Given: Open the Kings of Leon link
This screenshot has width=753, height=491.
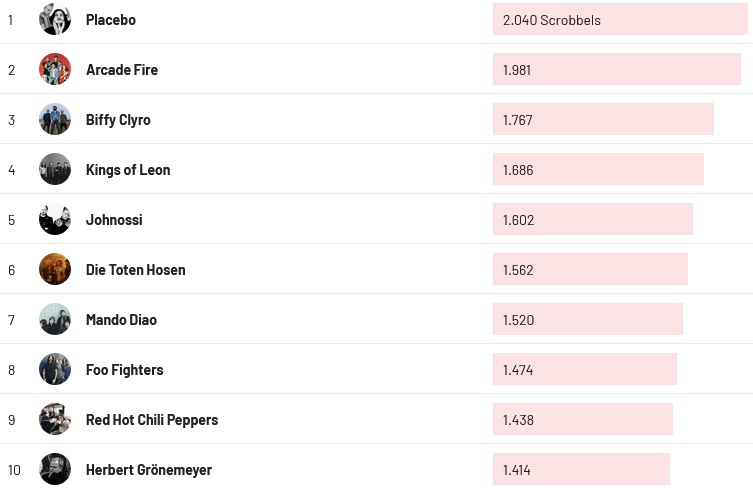Looking at the screenshot, I should click(x=128, y=170).
